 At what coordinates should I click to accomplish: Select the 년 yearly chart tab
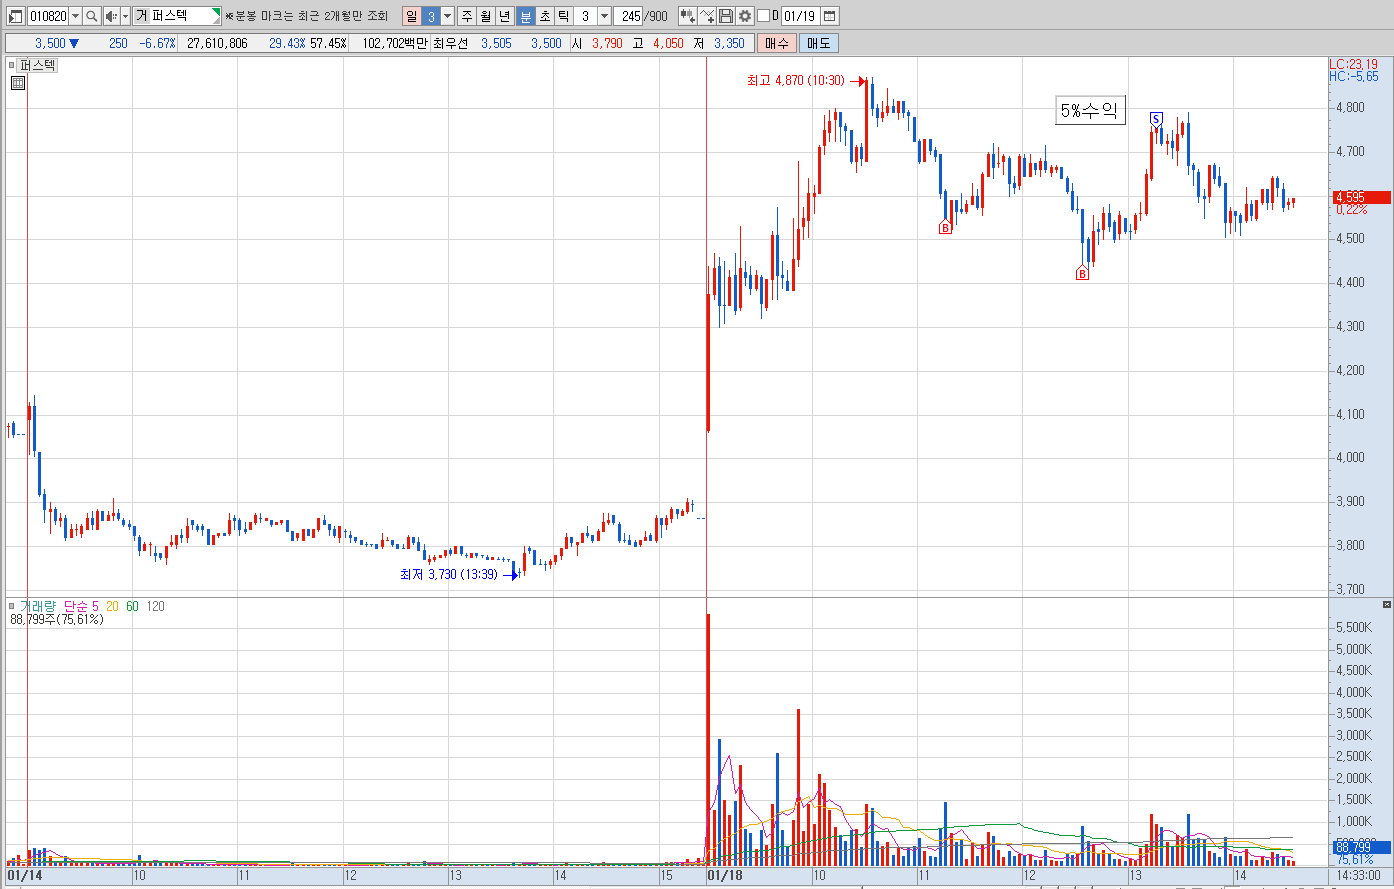[x=504, y=16]
